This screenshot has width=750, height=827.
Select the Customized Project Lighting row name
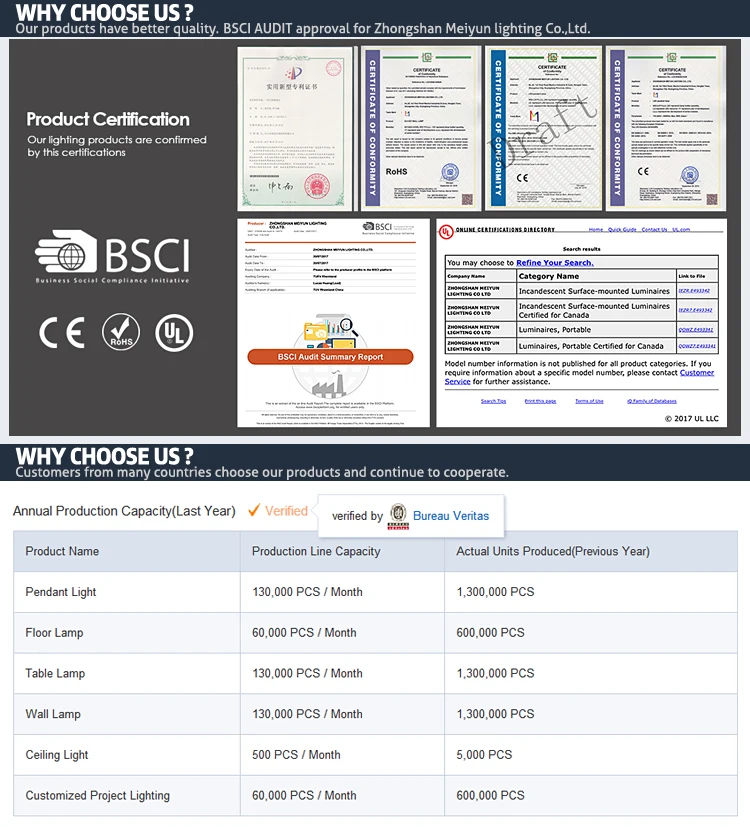98,795
